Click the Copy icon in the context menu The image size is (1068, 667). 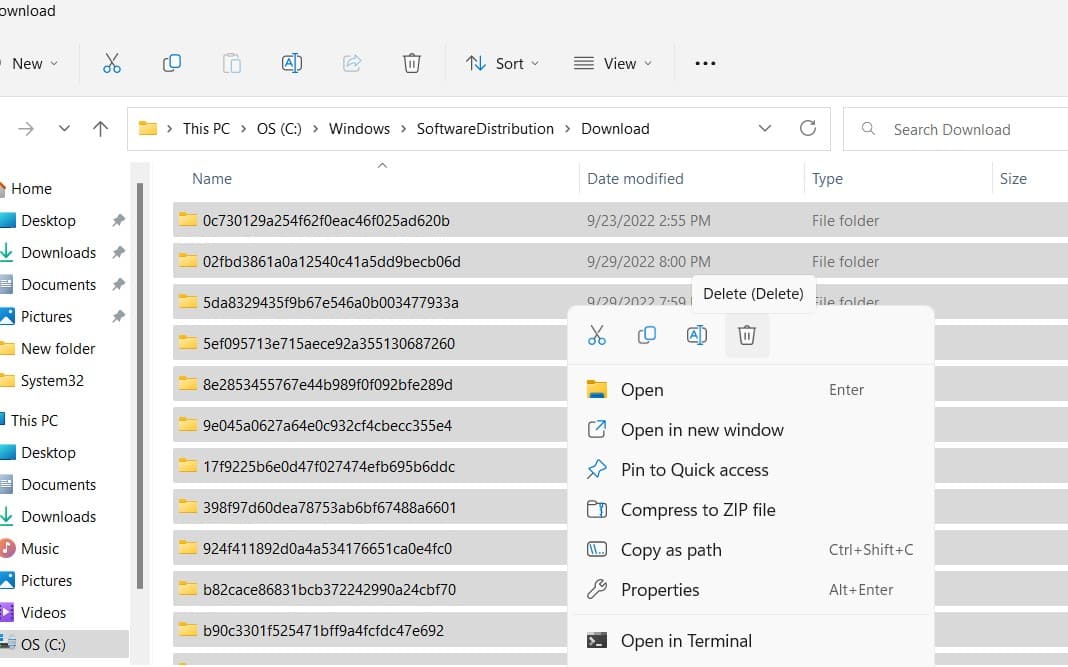click(x=647, y=335)
